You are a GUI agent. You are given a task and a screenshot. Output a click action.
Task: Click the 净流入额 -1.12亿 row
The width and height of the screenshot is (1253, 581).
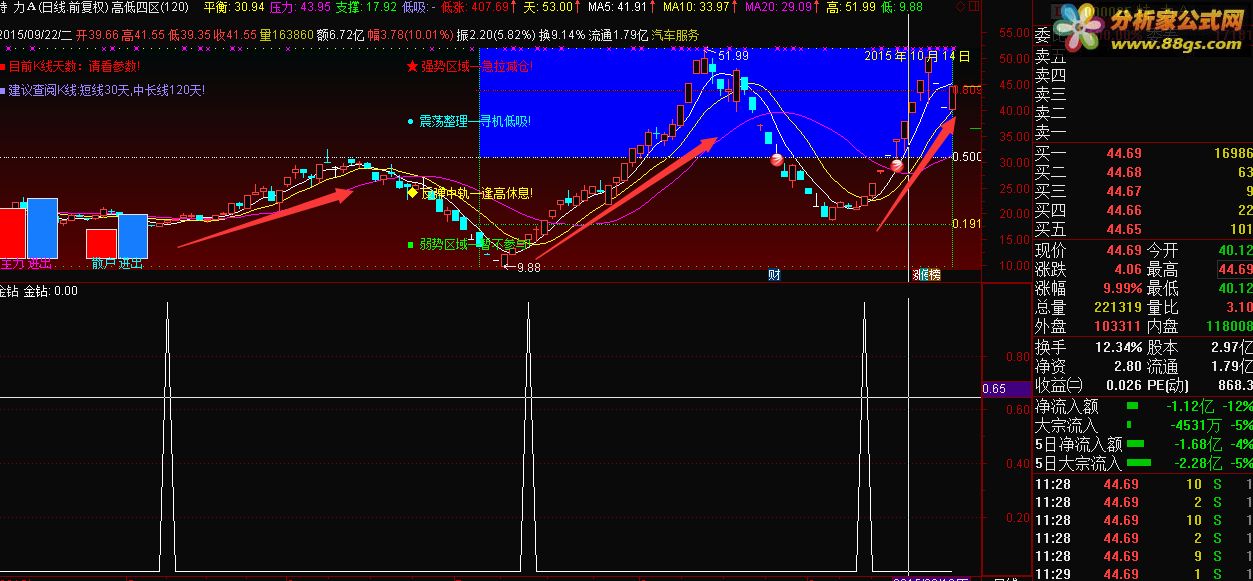pos(1142,406)
